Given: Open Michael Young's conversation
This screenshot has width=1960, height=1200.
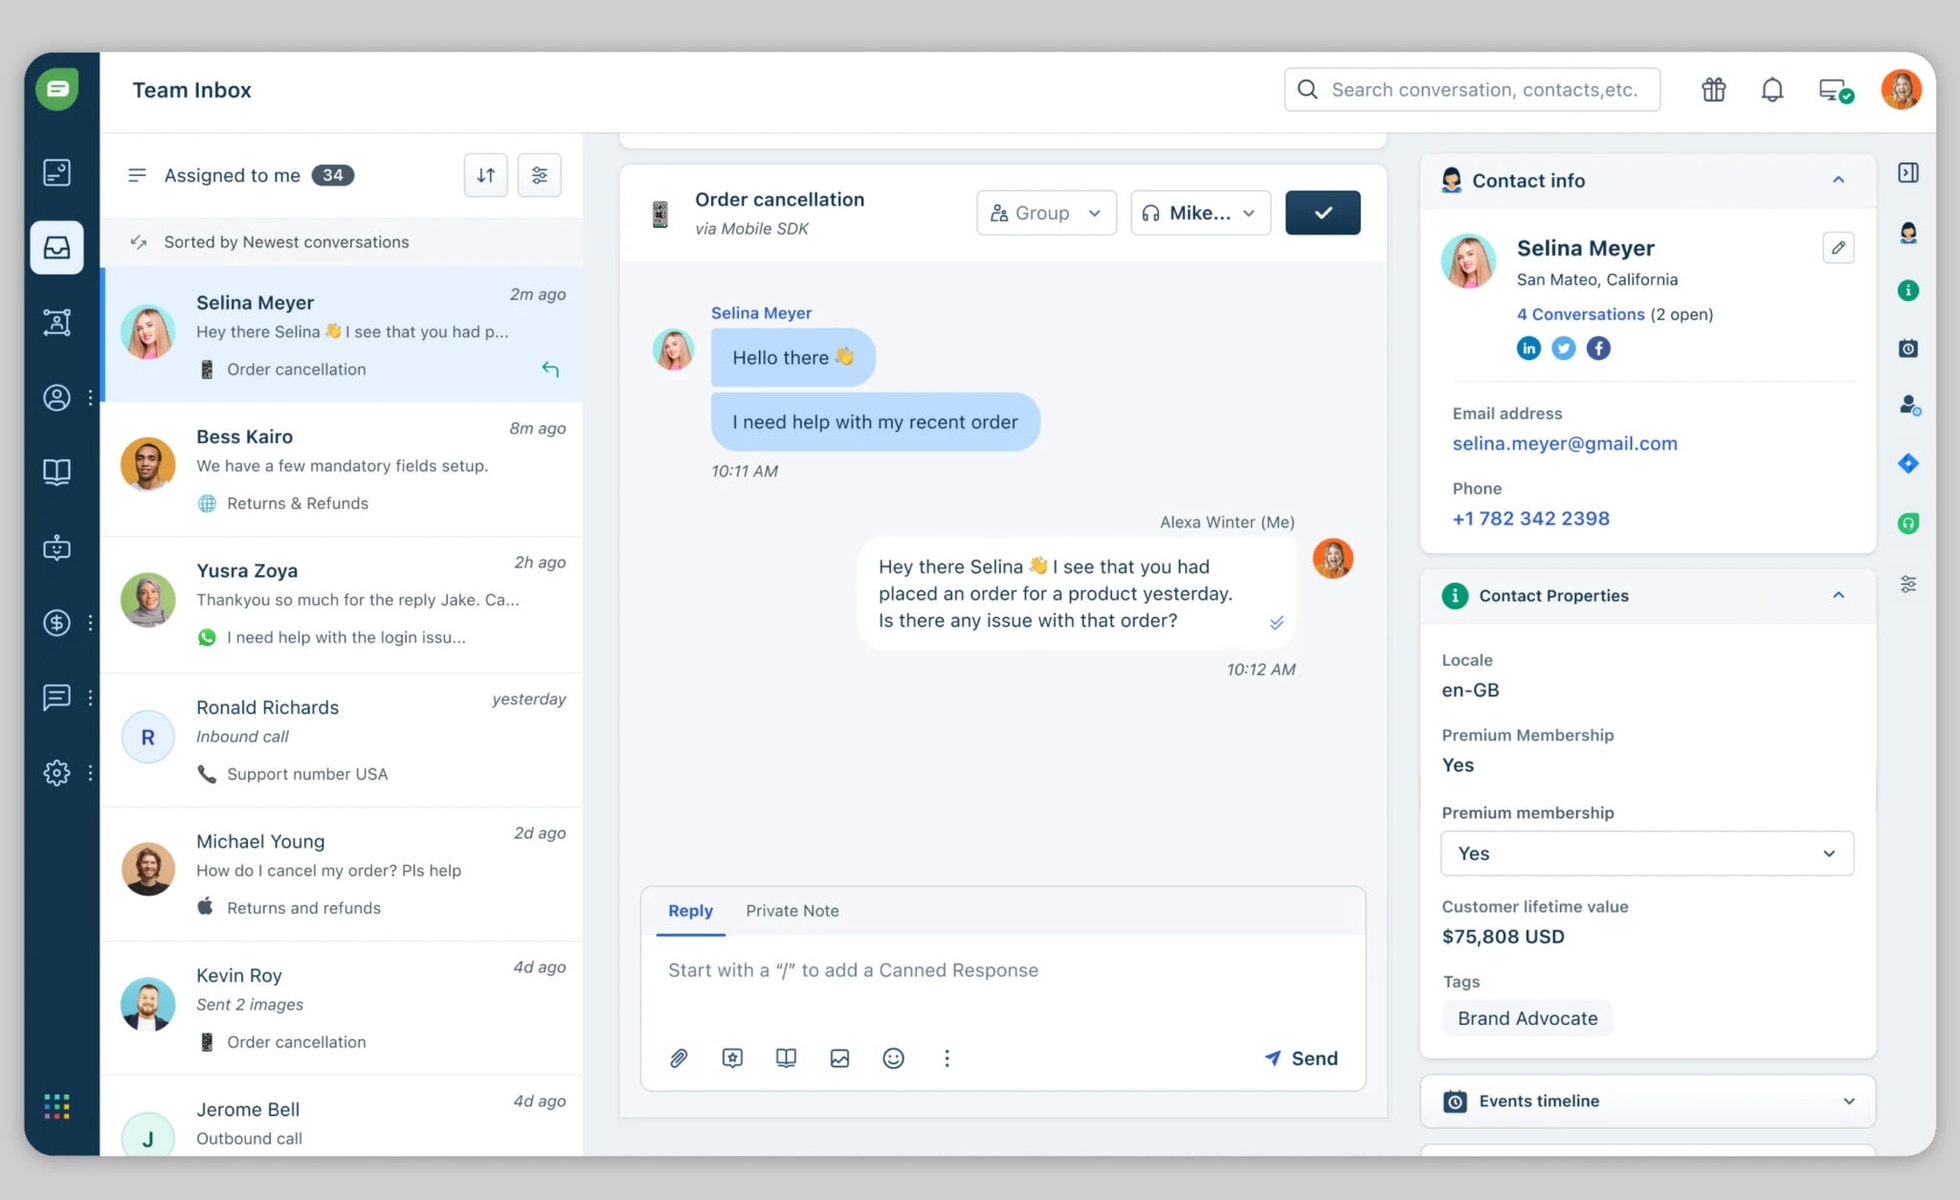Looking at the screenshot, I should (342, 874).
